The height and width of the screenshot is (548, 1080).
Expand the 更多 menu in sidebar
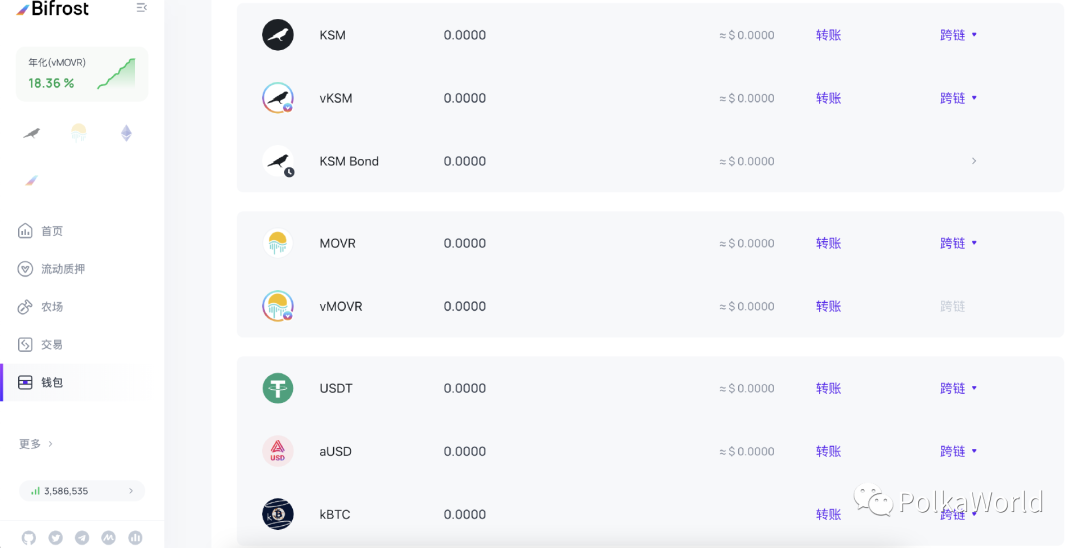[36, 444]
